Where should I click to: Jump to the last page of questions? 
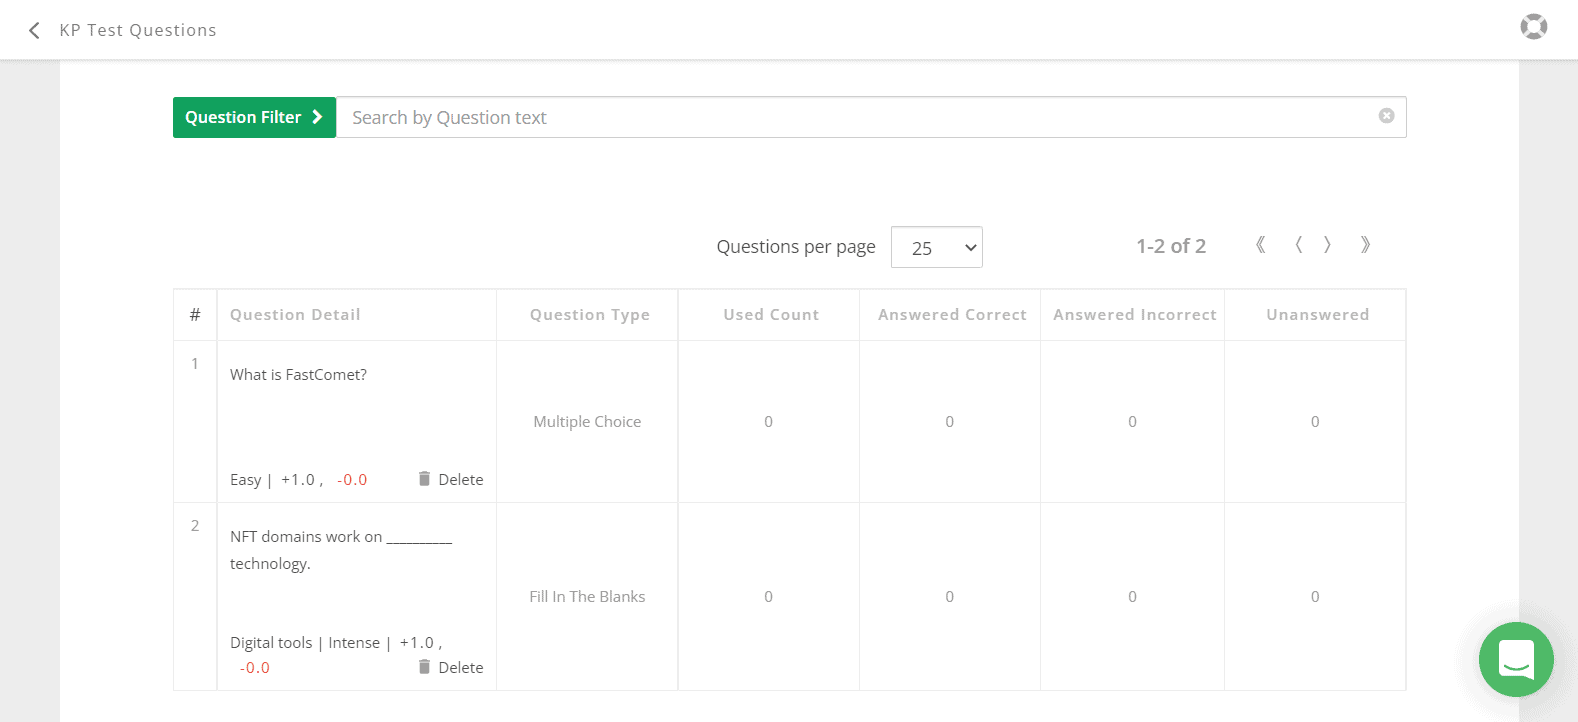pos(1365,245)
